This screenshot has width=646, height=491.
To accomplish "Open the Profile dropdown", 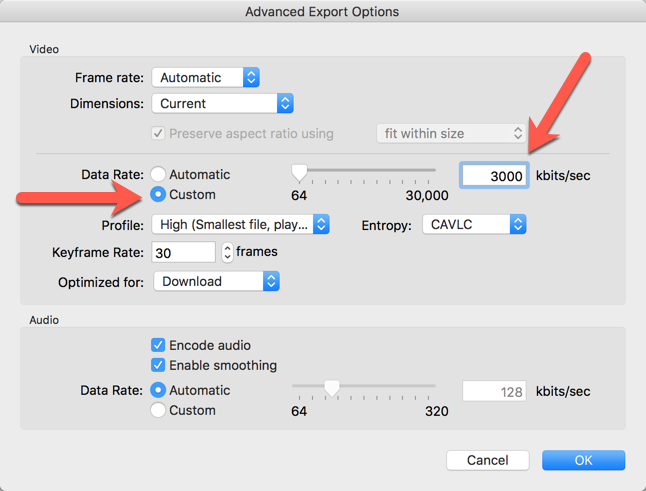I will pyautogui.click(x=241, y=225).
